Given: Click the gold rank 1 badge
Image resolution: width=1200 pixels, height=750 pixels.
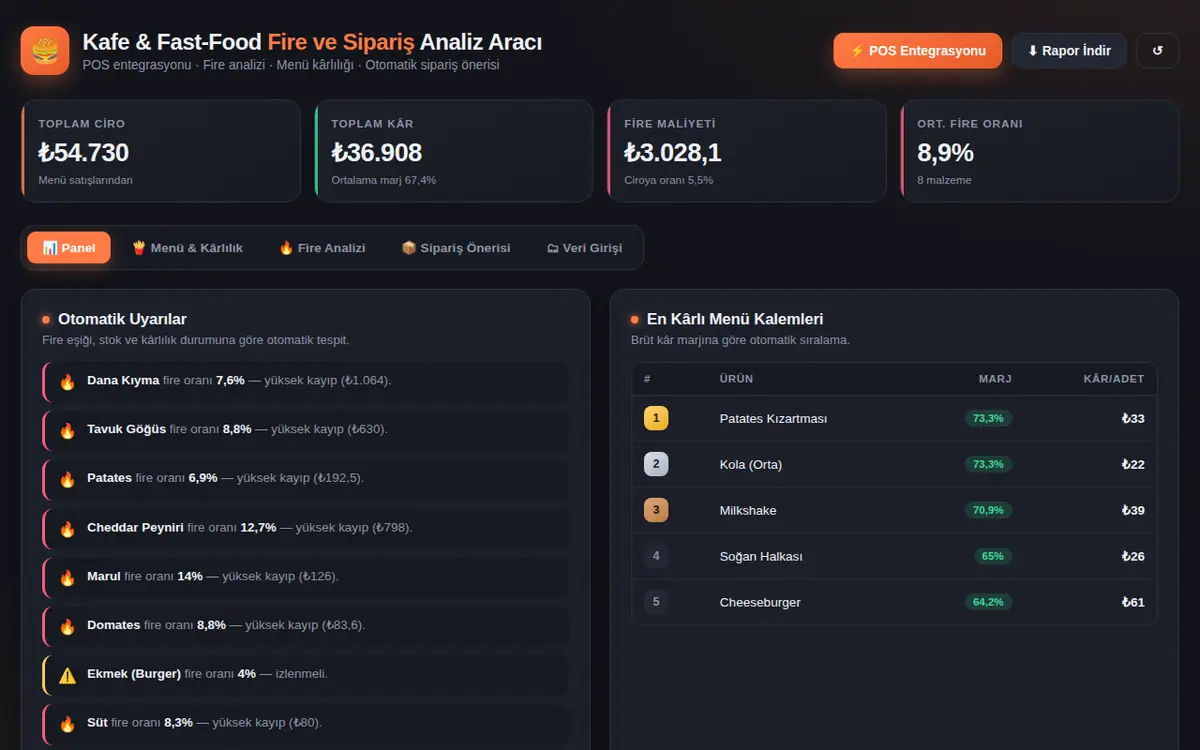Looking at the screenshot, I should (656, 418).
